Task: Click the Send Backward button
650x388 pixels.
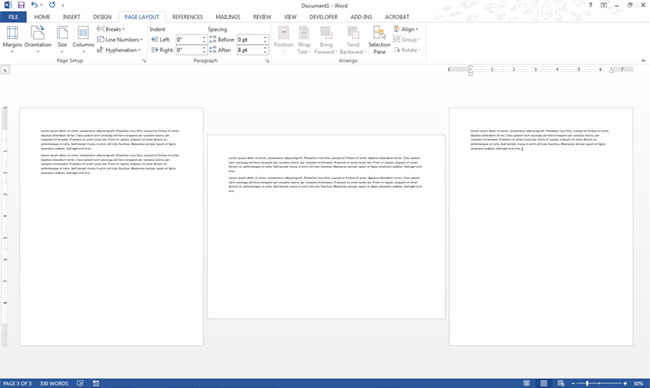Action: [x=353, y=40]
